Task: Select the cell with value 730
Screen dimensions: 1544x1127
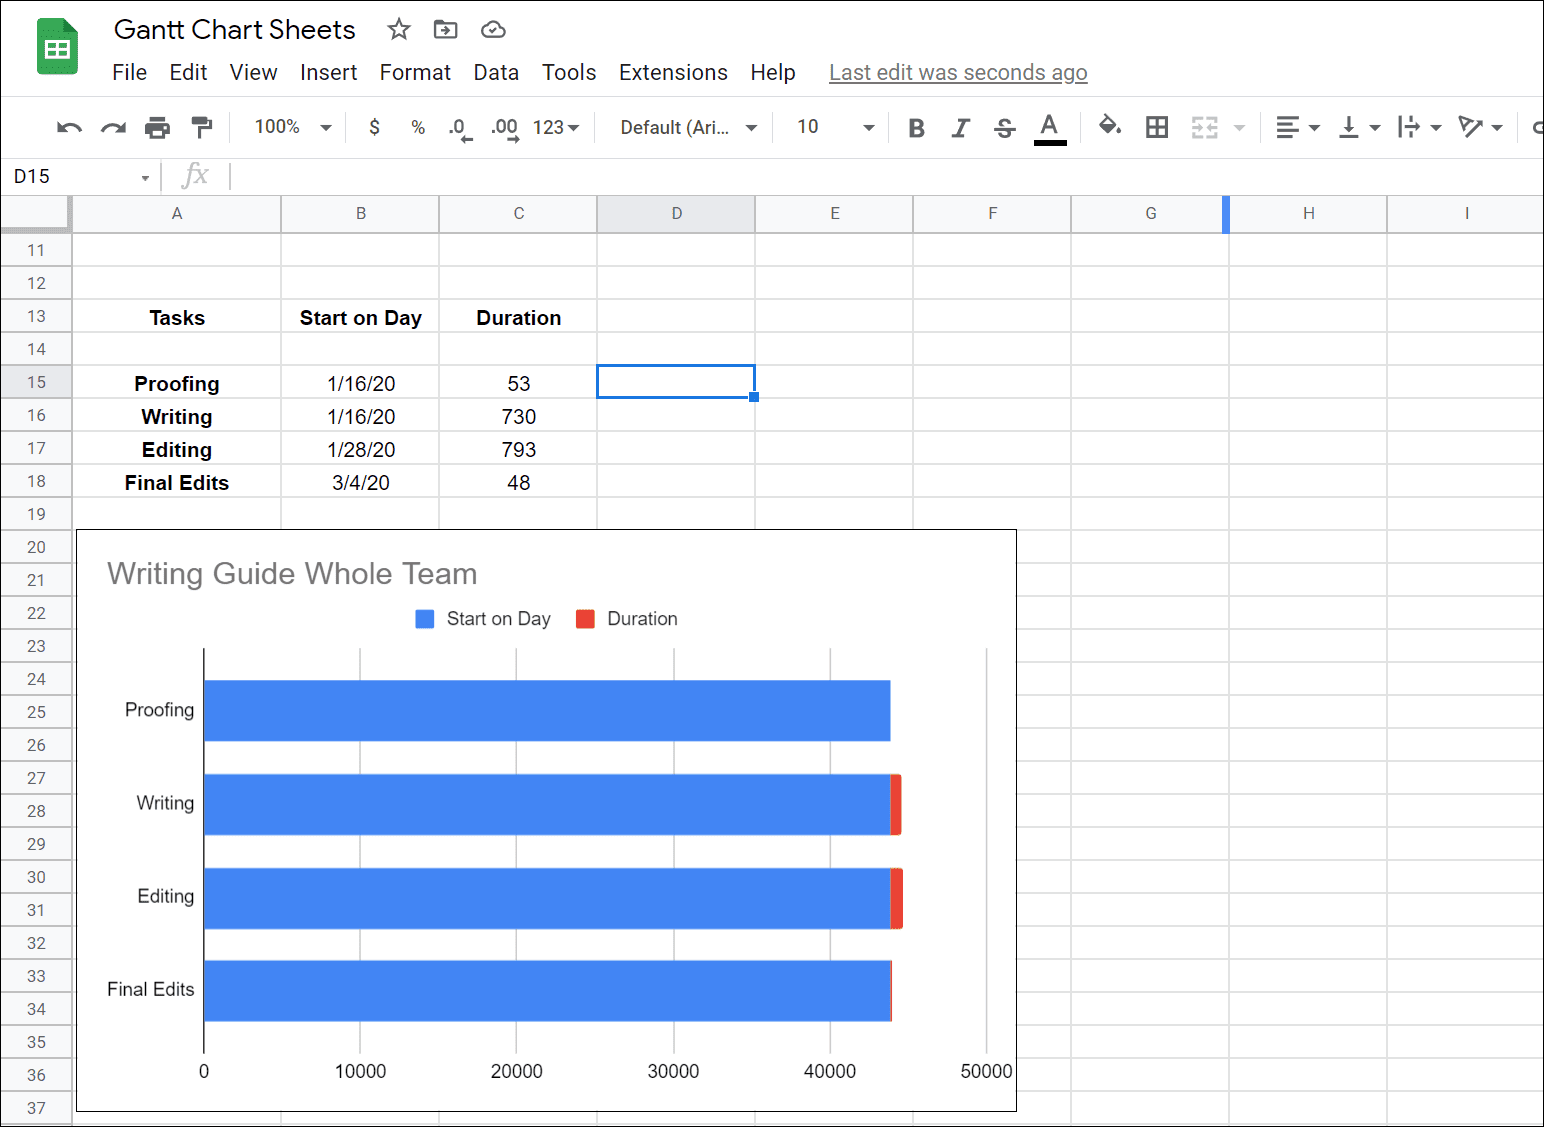Action: coord(518,415)
